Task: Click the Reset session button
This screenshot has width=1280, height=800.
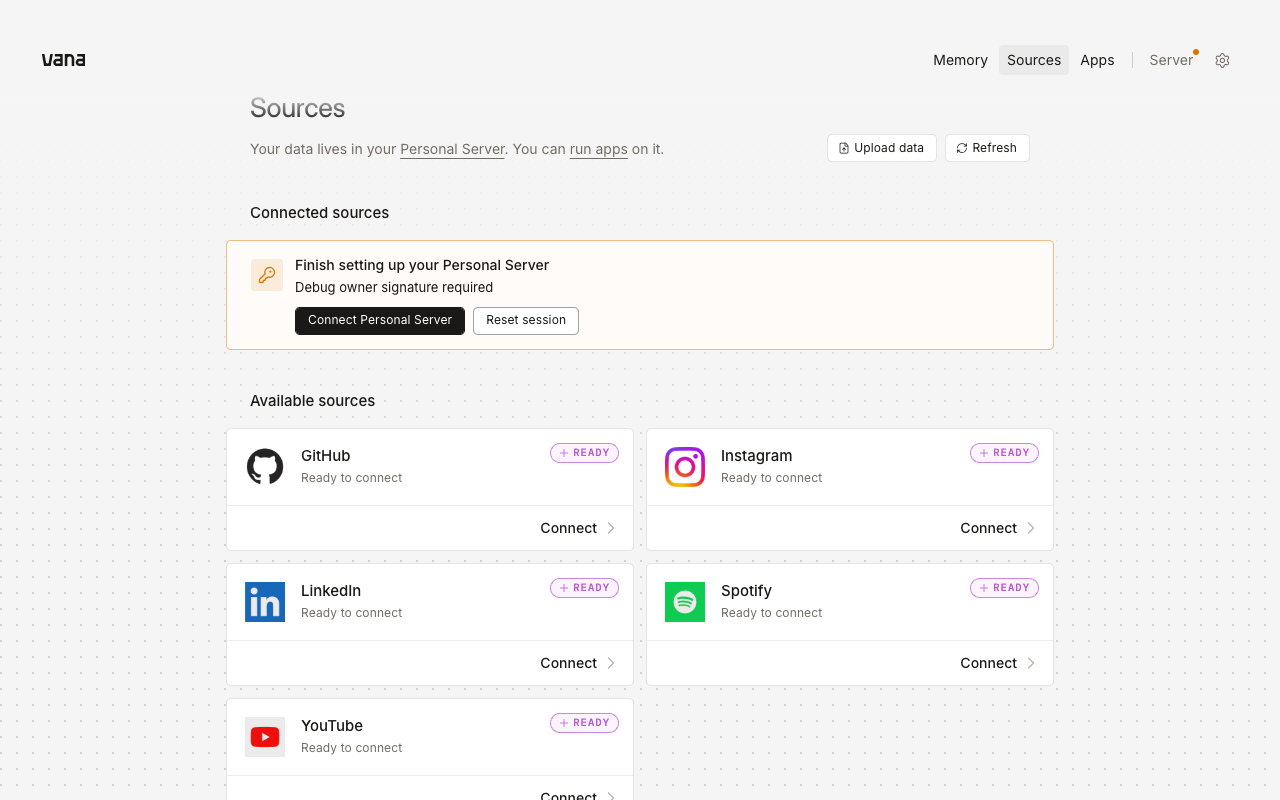Action: point(526,321)
